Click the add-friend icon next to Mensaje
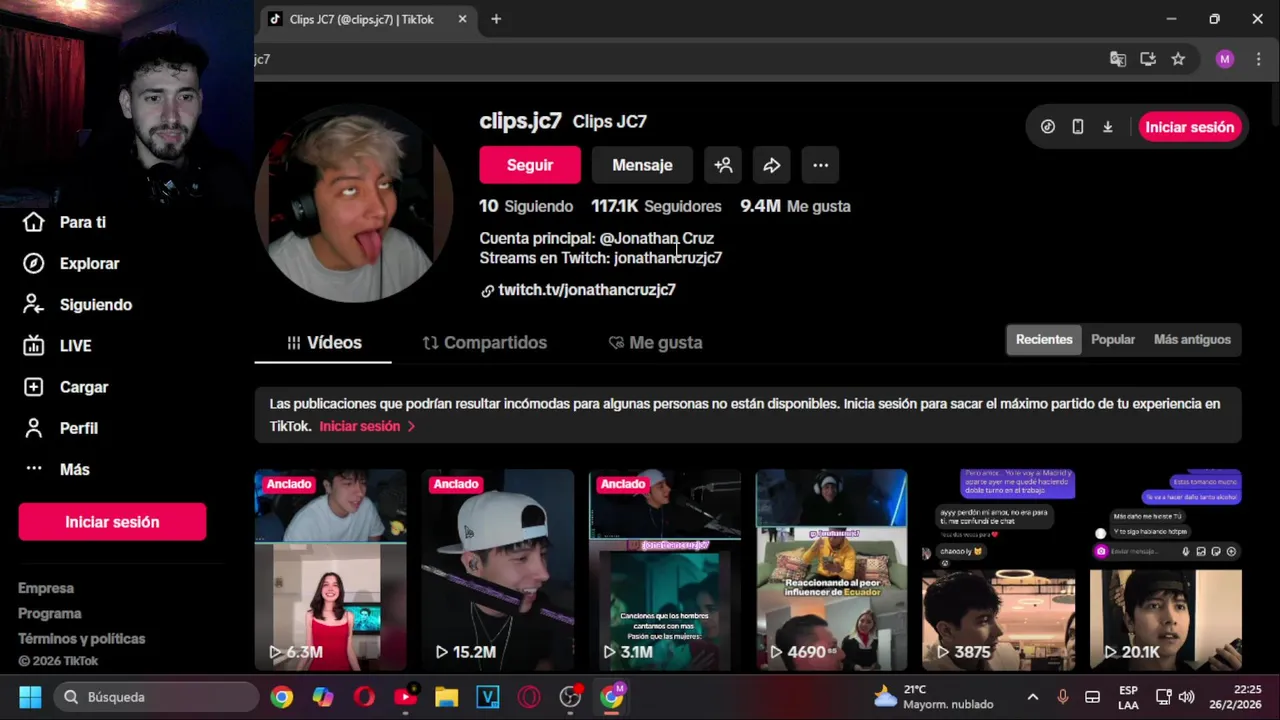The height and width of the screenshot is (720, 1280). tap(723, 165)
